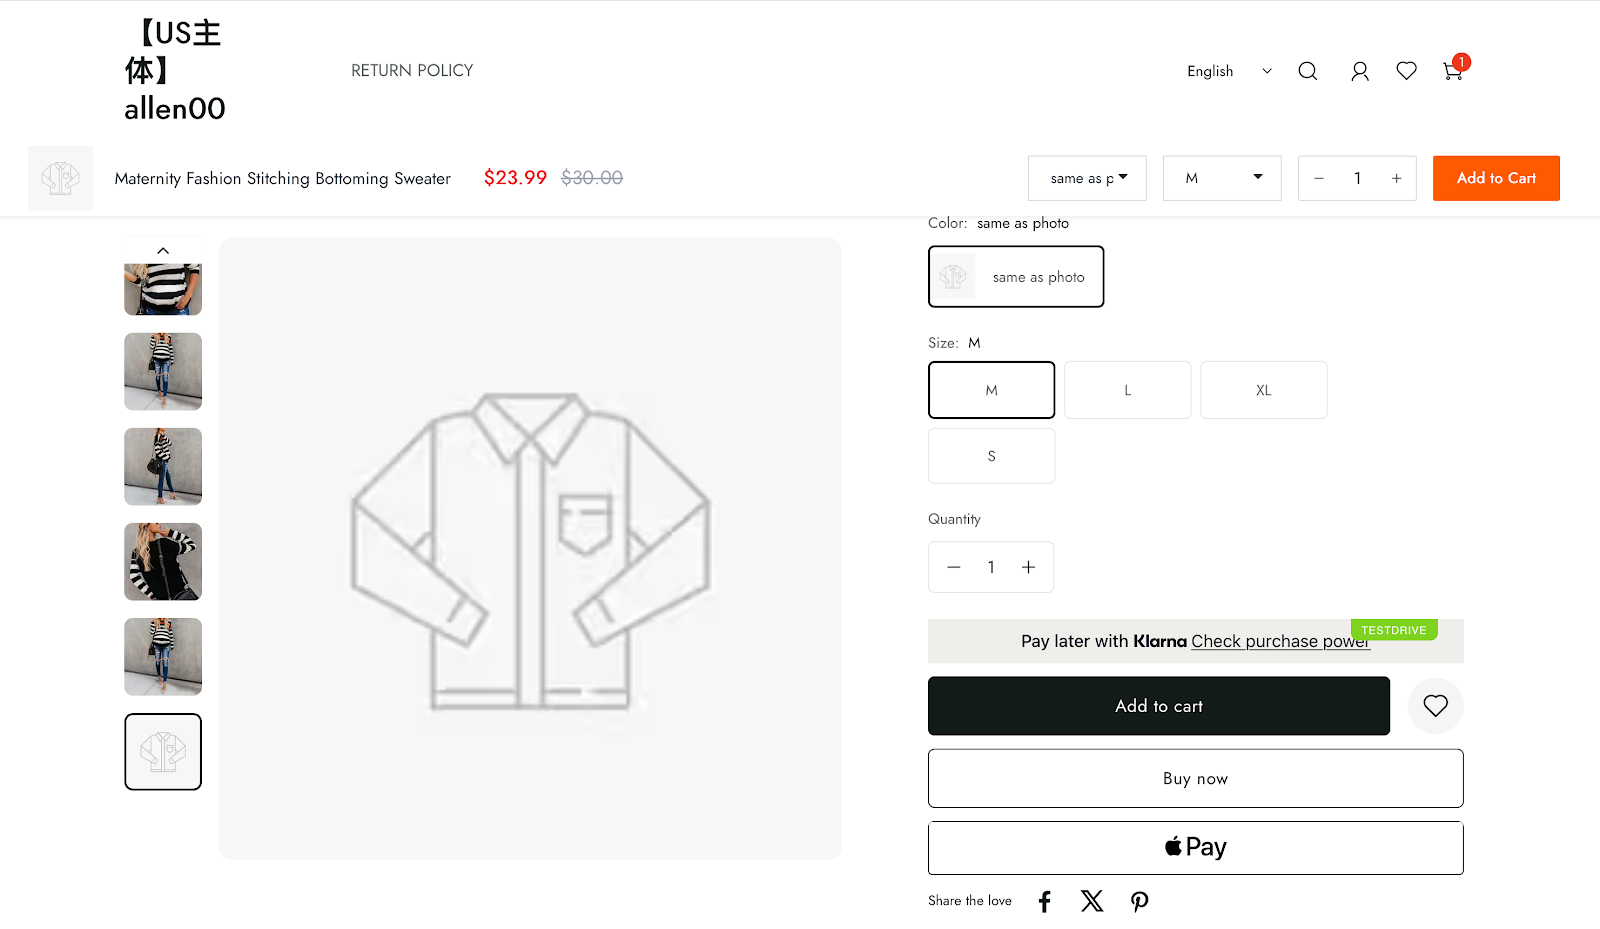The image size is (1600, 929).
Task: Share product on Pinterest
Action: click(x=1139, y=901)
